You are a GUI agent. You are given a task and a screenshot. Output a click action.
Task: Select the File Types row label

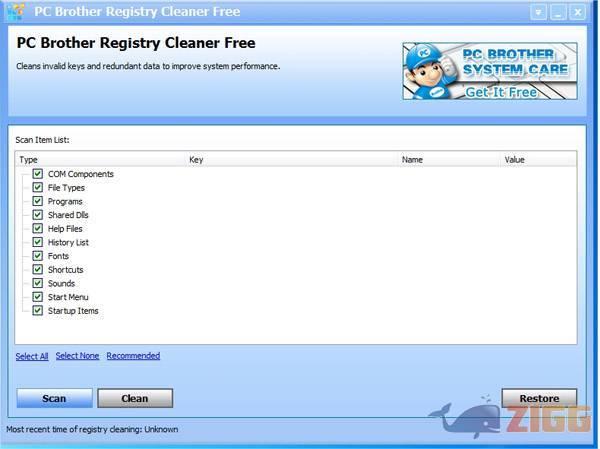66,188
